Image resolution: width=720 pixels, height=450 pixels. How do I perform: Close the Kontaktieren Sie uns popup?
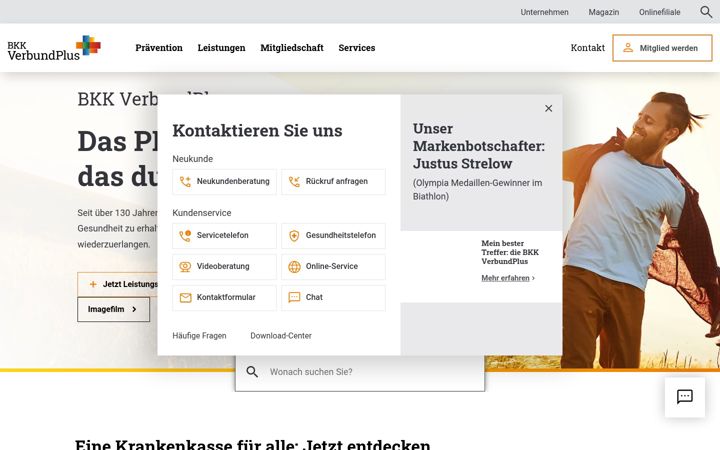click(x=548, y=108)
